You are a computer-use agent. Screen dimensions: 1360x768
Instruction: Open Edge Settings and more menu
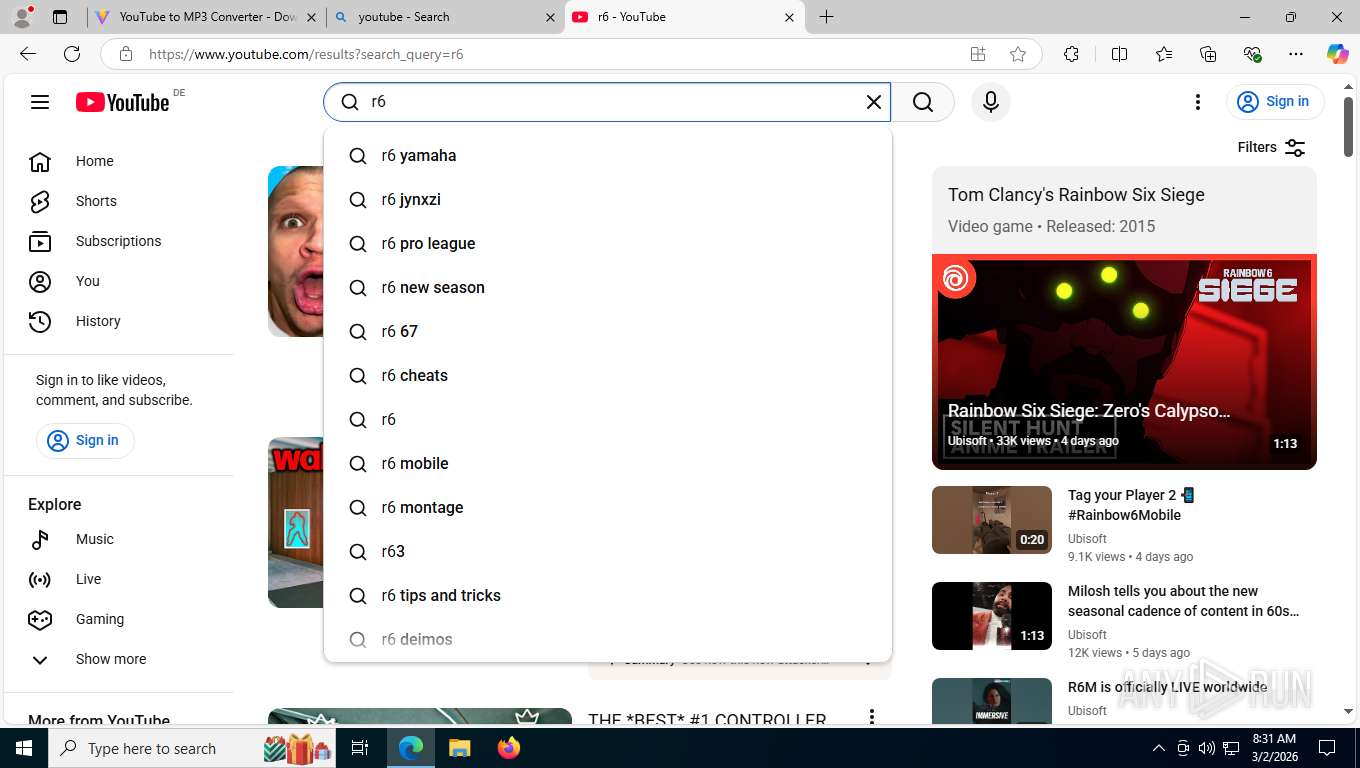[1296, 55]
